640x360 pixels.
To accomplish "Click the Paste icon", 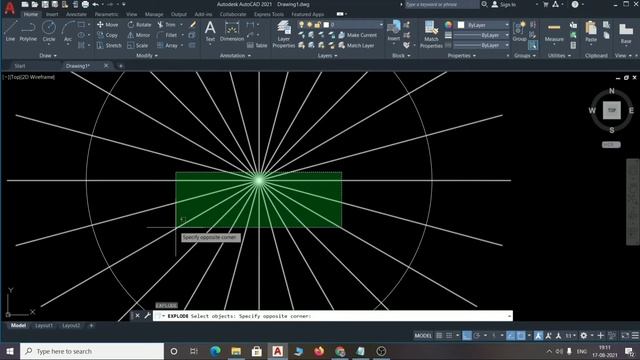I will [591, 32].
